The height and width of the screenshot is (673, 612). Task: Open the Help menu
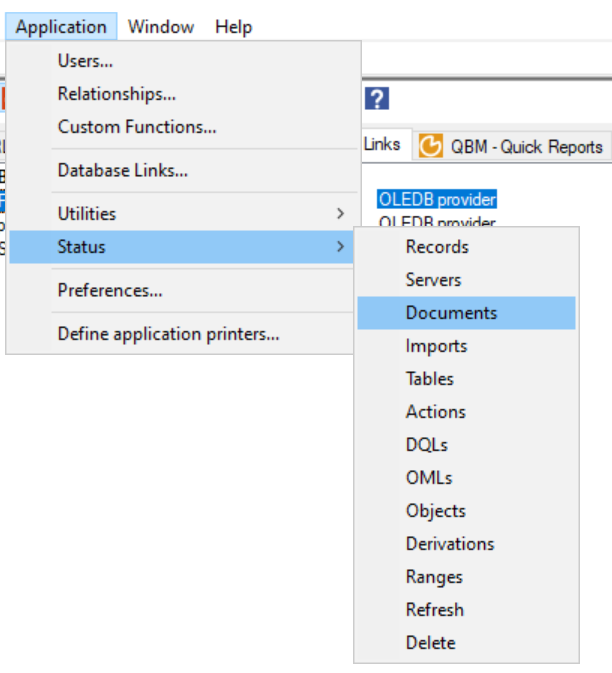click(233, 27)
